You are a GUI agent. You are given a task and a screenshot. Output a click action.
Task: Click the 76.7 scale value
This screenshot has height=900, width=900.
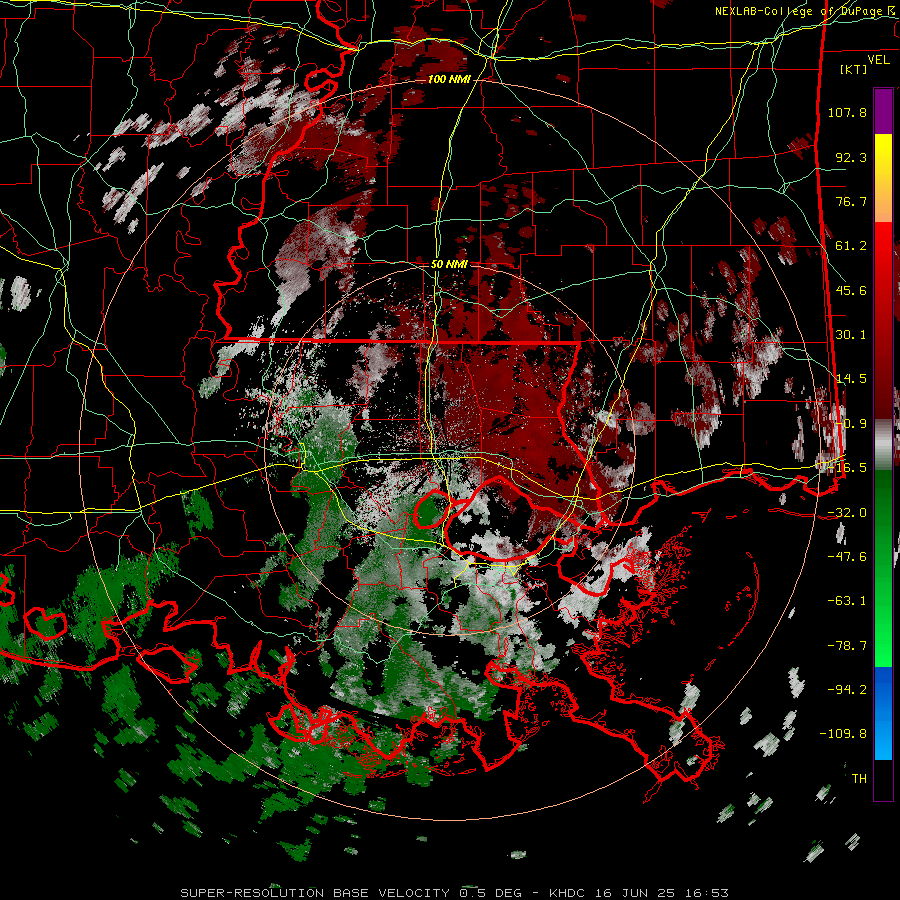coord(851,201)
